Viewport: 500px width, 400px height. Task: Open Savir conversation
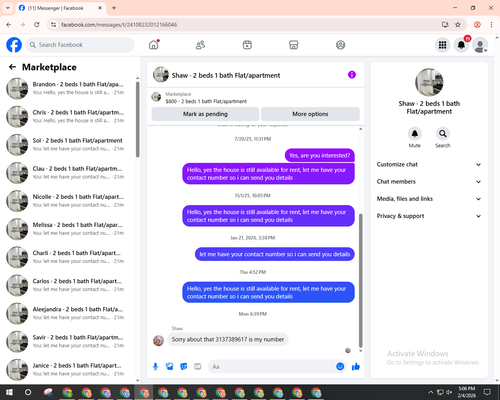[x=68, y=341]
